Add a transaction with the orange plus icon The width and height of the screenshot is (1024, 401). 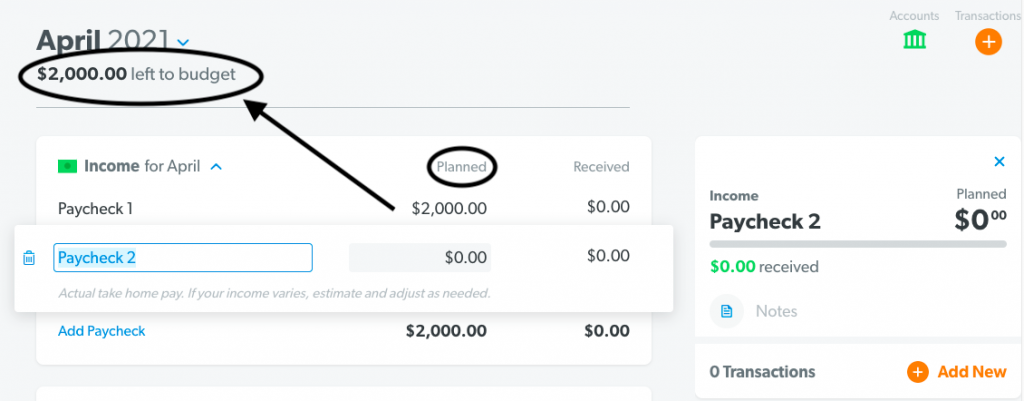[988, 42]
